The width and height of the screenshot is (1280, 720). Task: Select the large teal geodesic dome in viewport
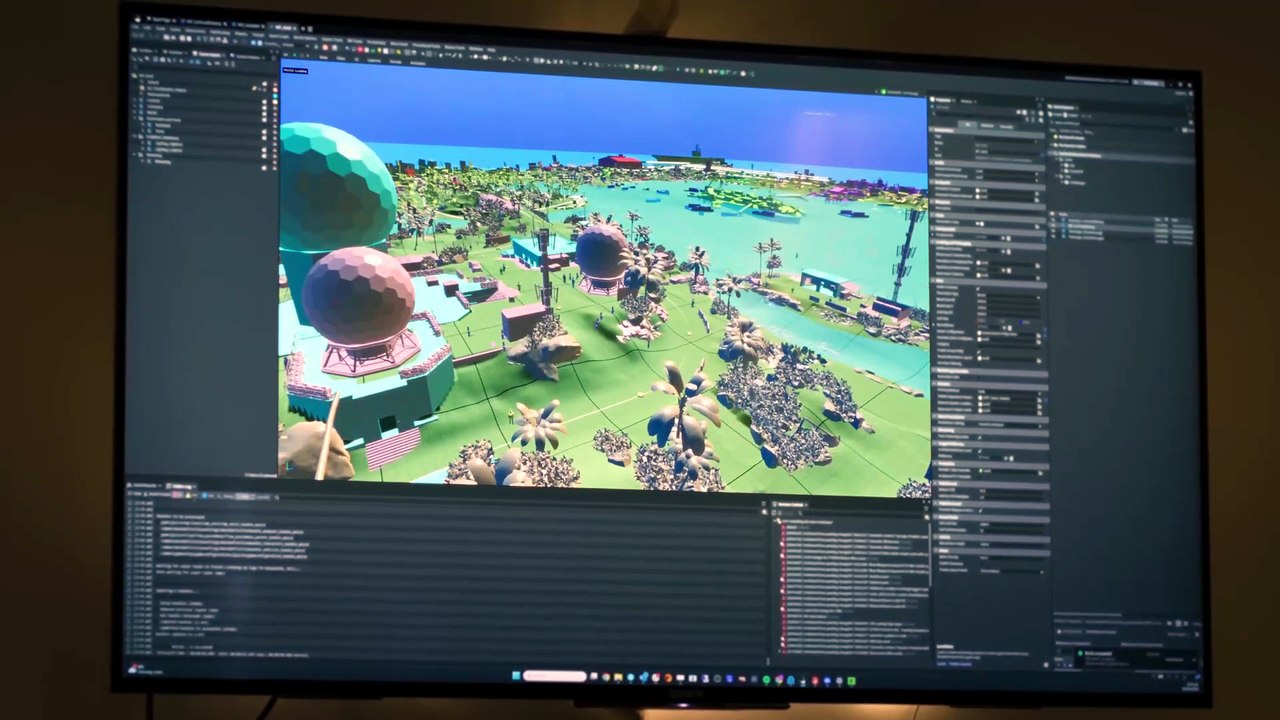click(x=333, y=188)
